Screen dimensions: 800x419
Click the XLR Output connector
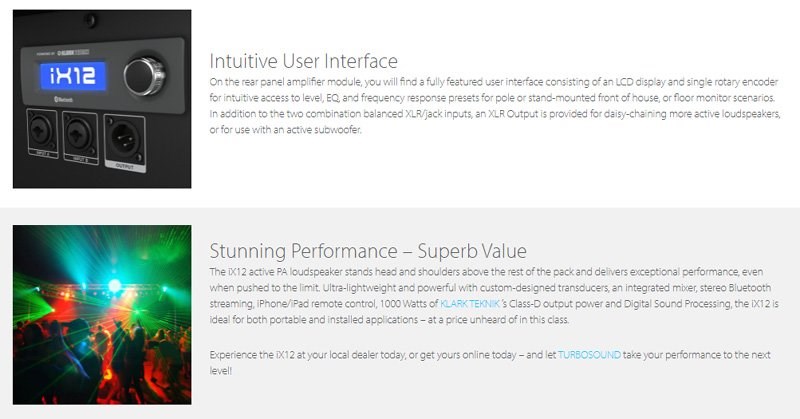tap(124, 139)
